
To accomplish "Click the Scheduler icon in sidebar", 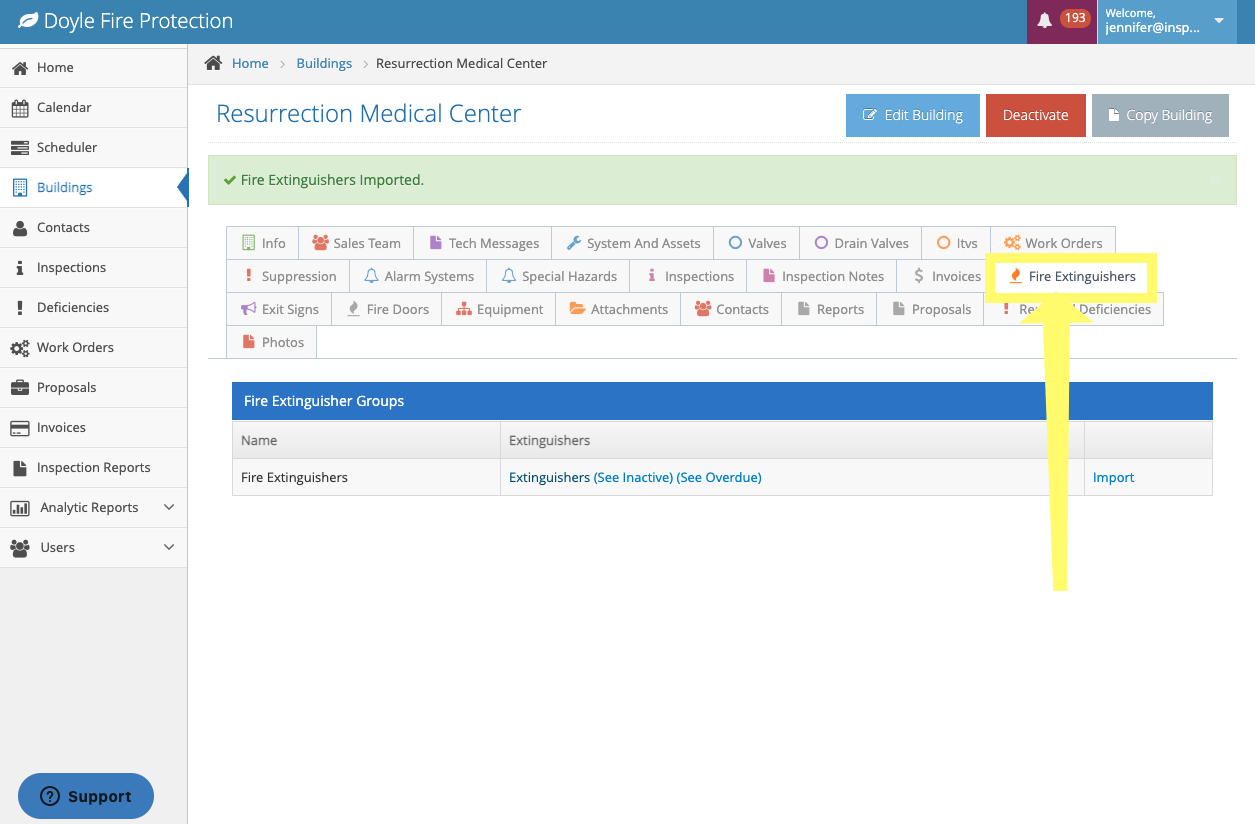I will (19, 148).
